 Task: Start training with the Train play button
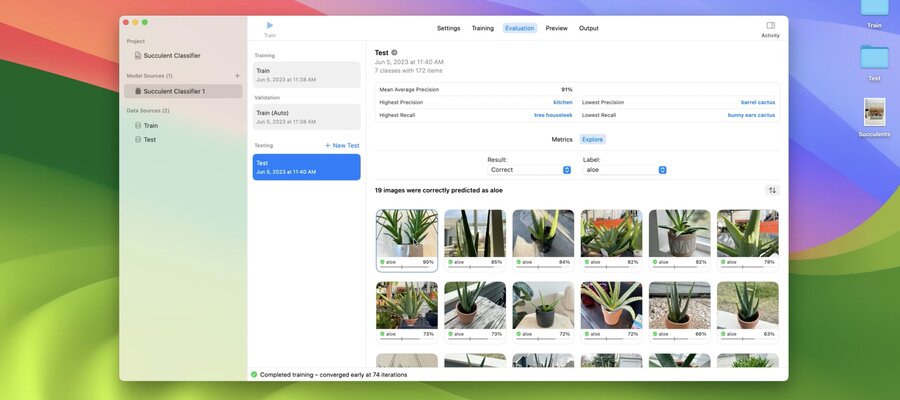pos(270,25)
